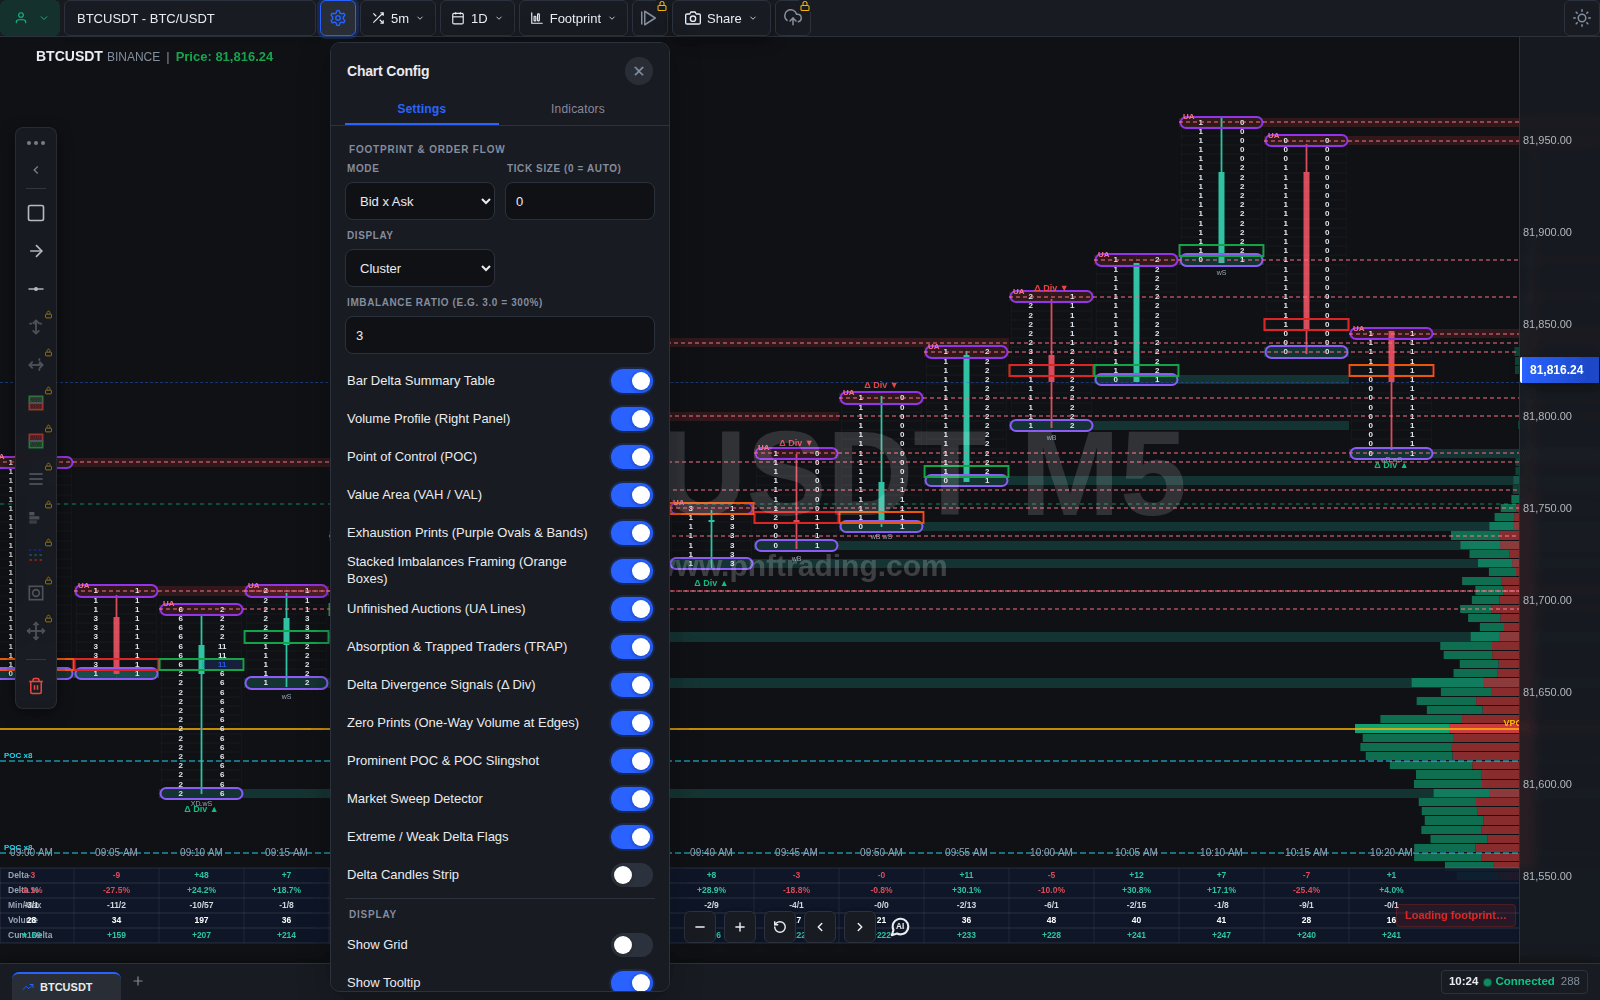
Task: Click the red trash delete drawings icon
Action: [36, 686]
